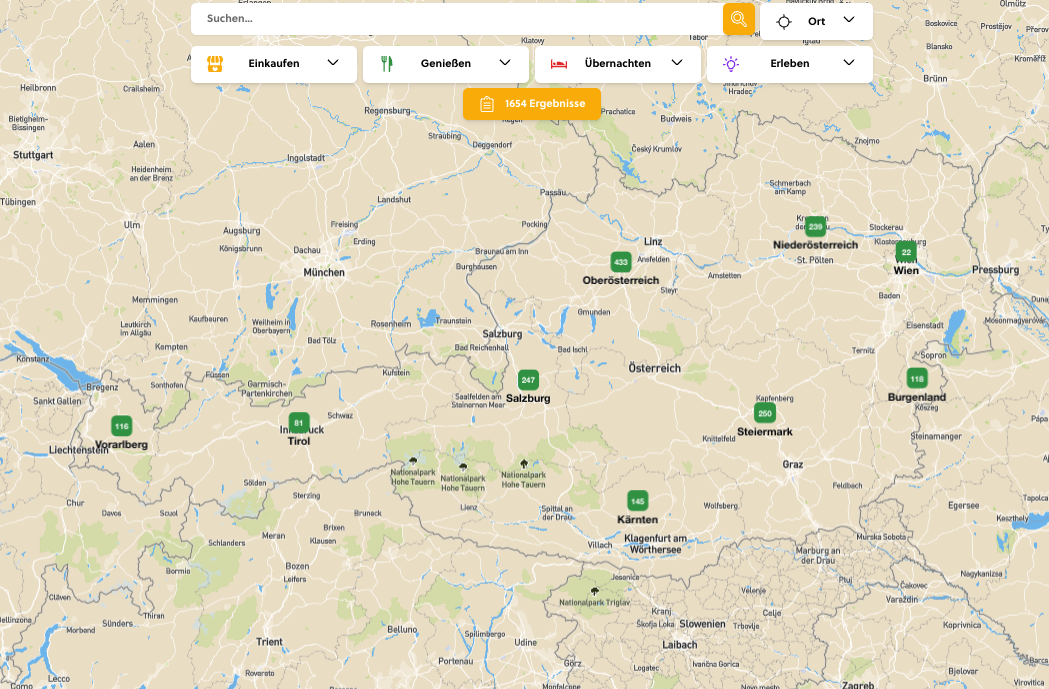This screenshot has width=1049, height=689.
Task: Click the Vorarlberg cluster marker 116
Action: 121,426
